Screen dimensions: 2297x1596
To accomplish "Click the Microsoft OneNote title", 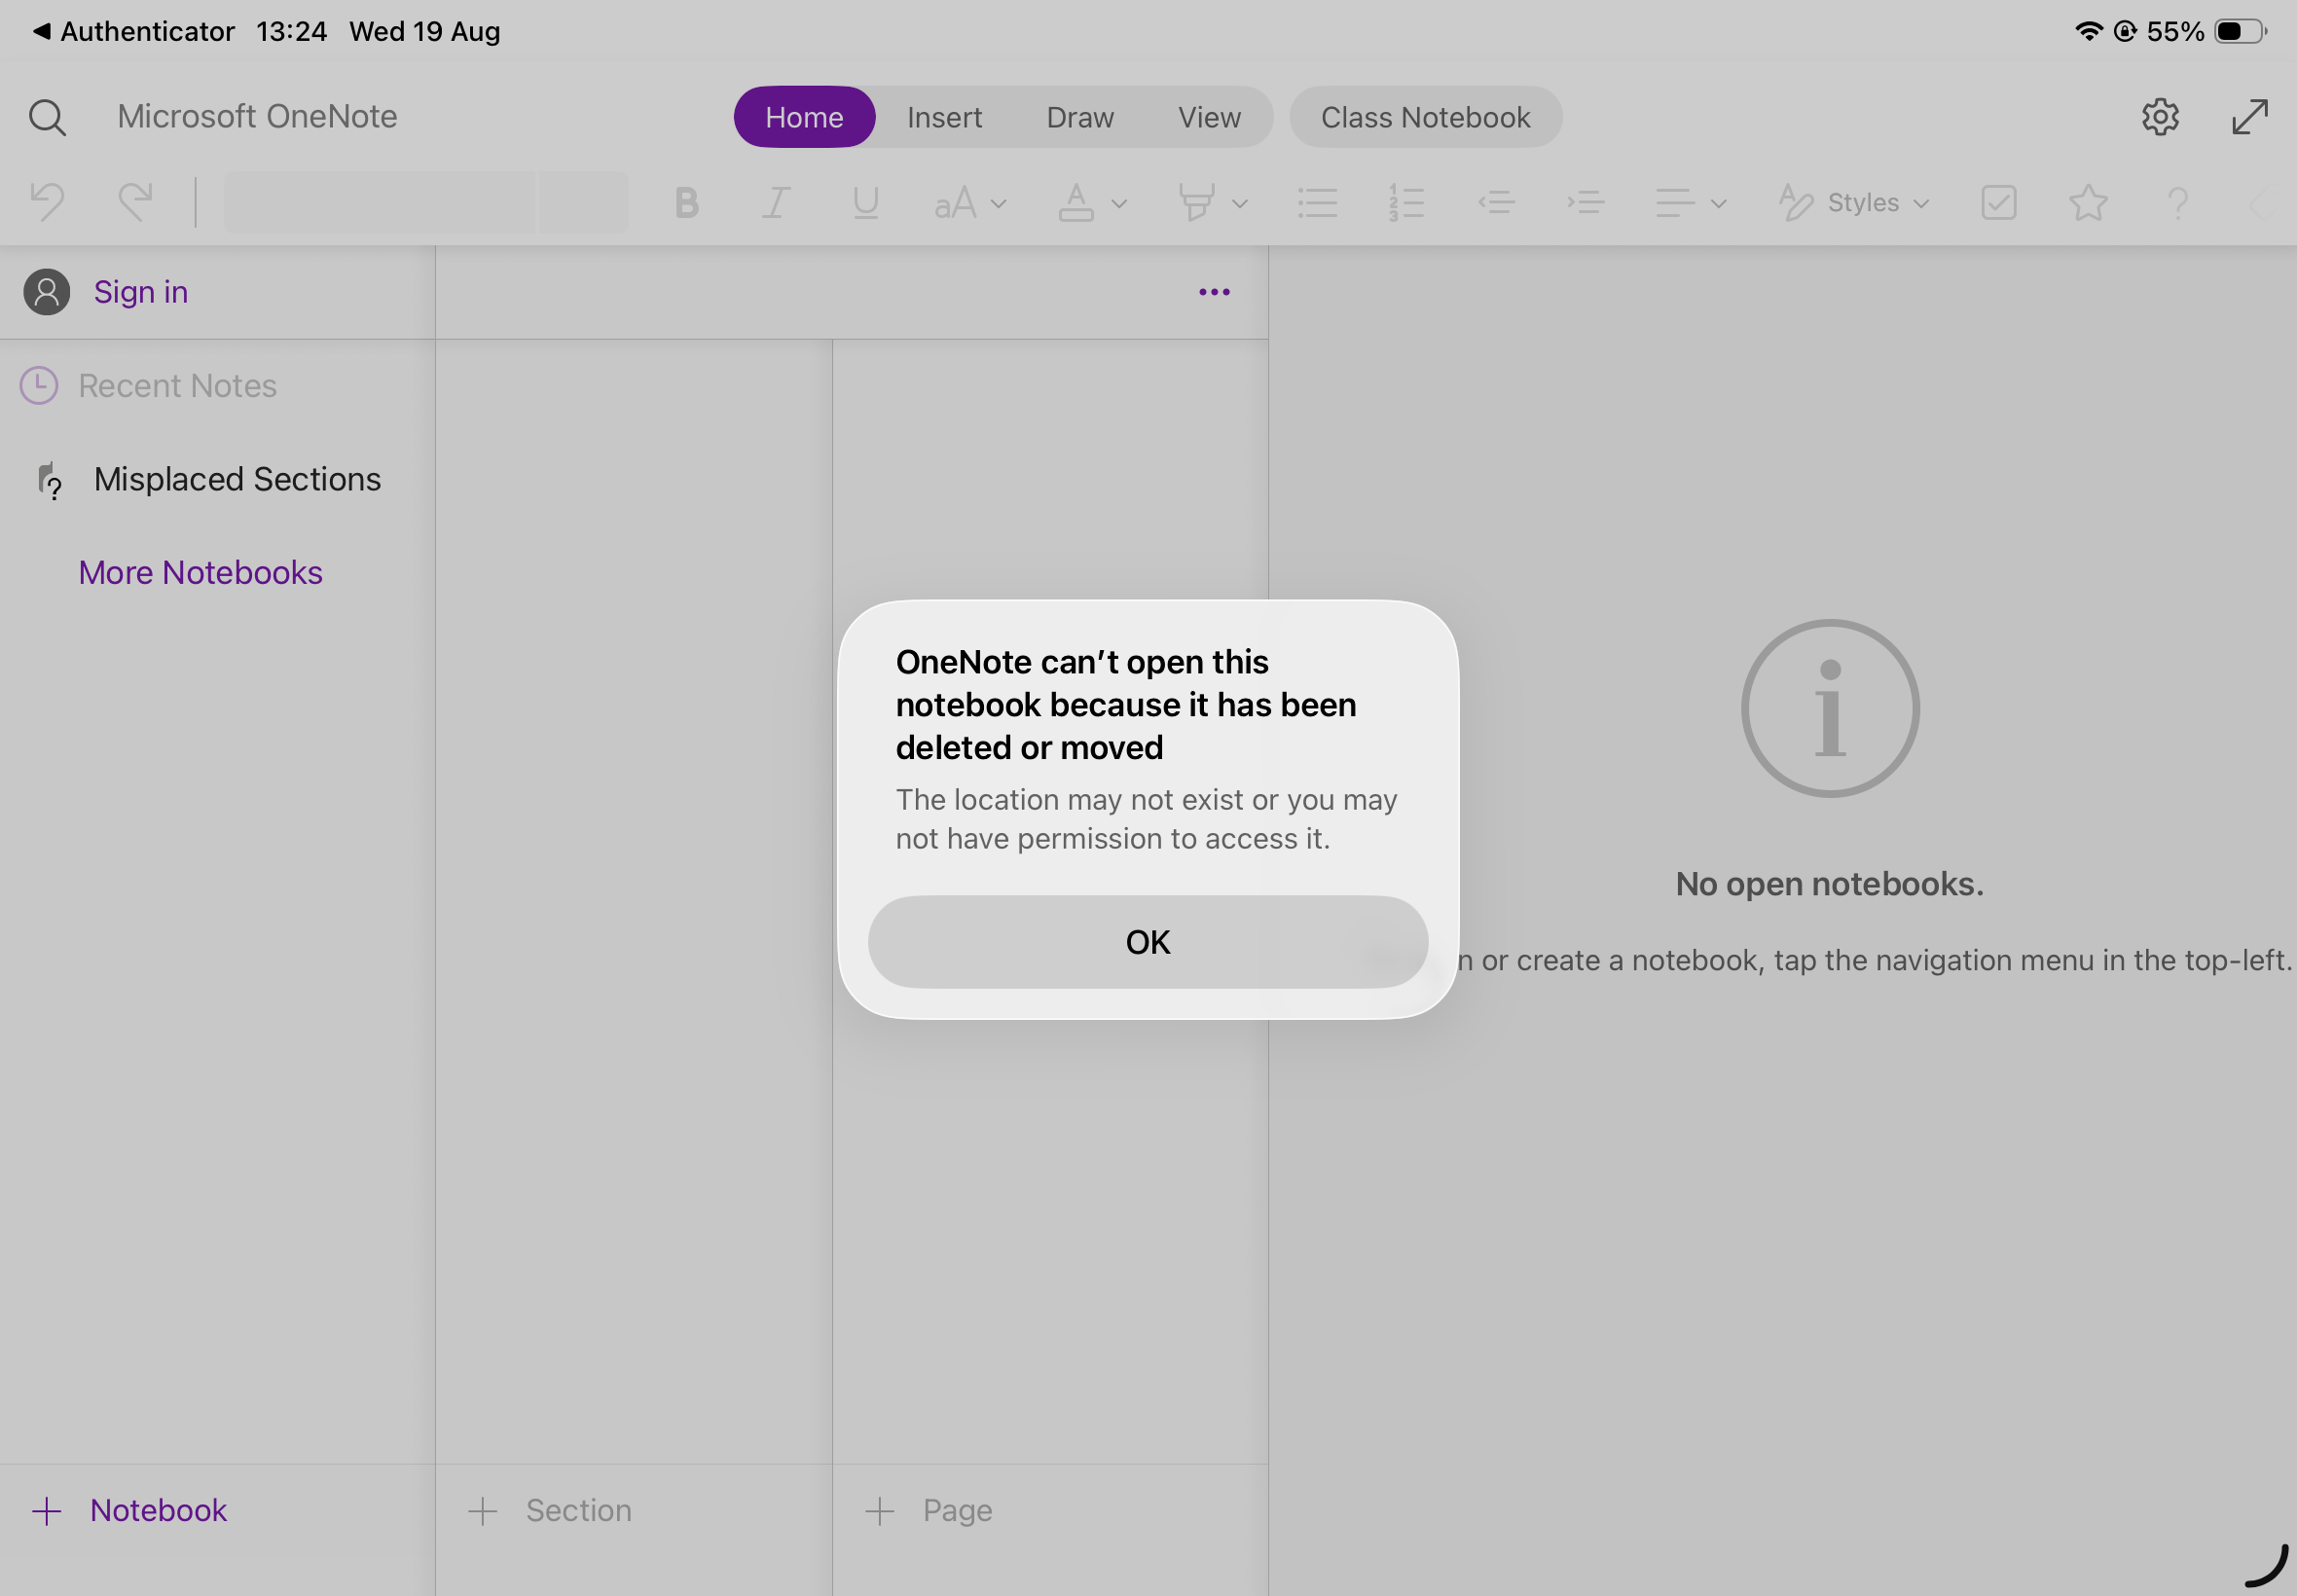I will (257, 117).
